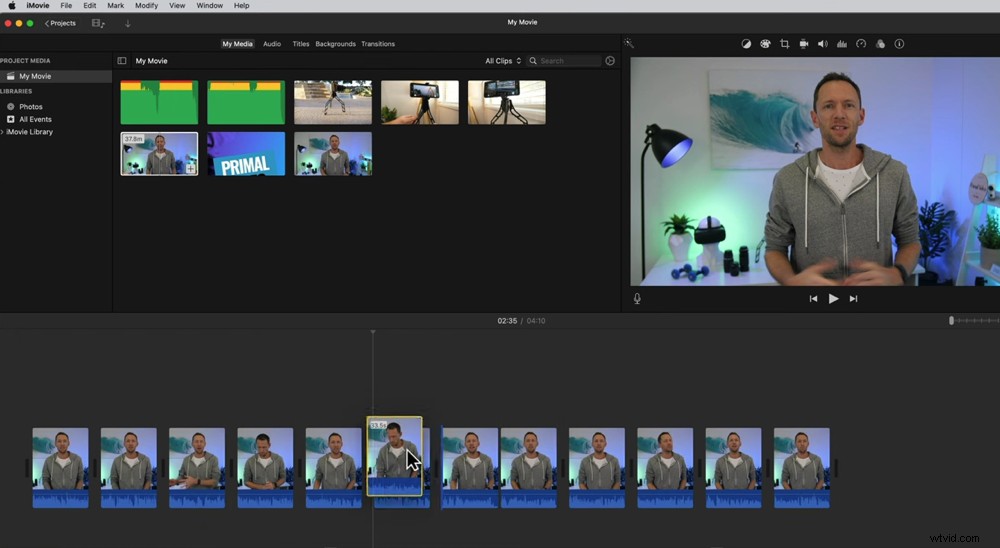Open the Volume adjustment tool
Screen dimensions: 1000x548
(x=823, y=44)
